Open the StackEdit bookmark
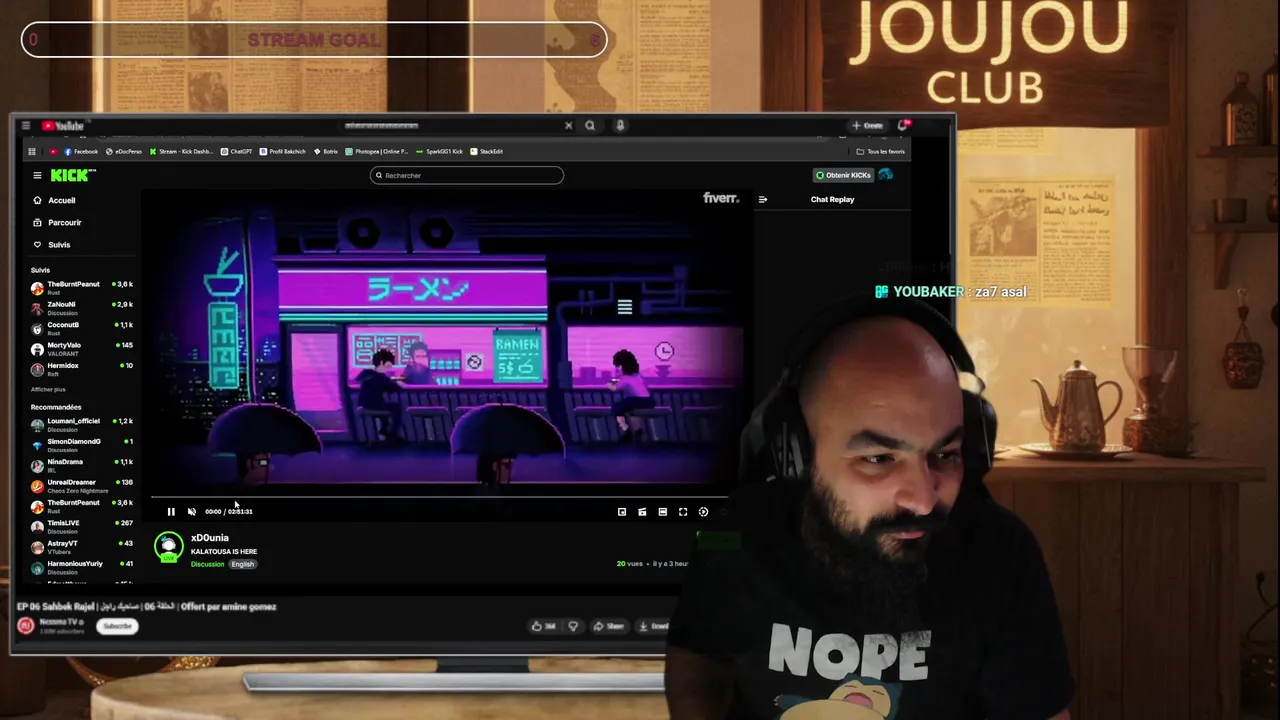 (x=487, y=152)
